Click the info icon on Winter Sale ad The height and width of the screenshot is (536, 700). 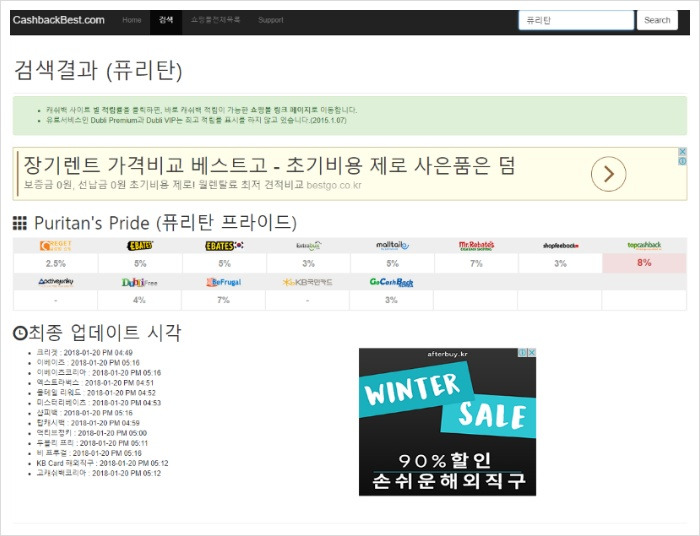point(522,353)
